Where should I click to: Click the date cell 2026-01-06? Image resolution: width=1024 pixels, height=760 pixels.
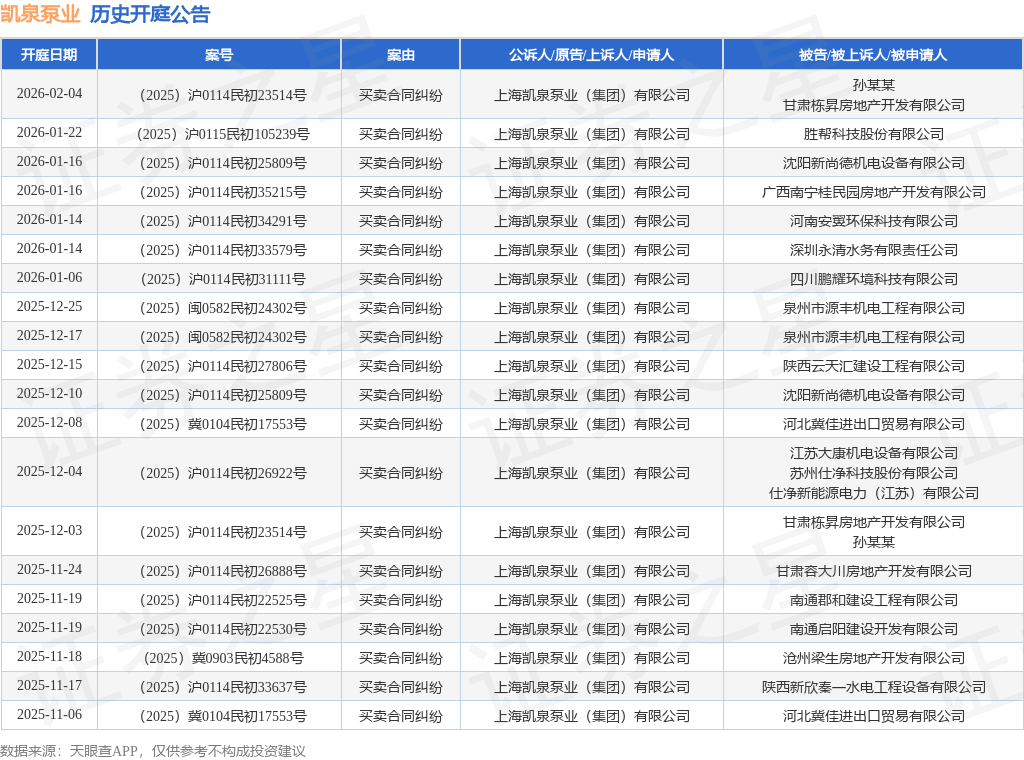(50, 277)
